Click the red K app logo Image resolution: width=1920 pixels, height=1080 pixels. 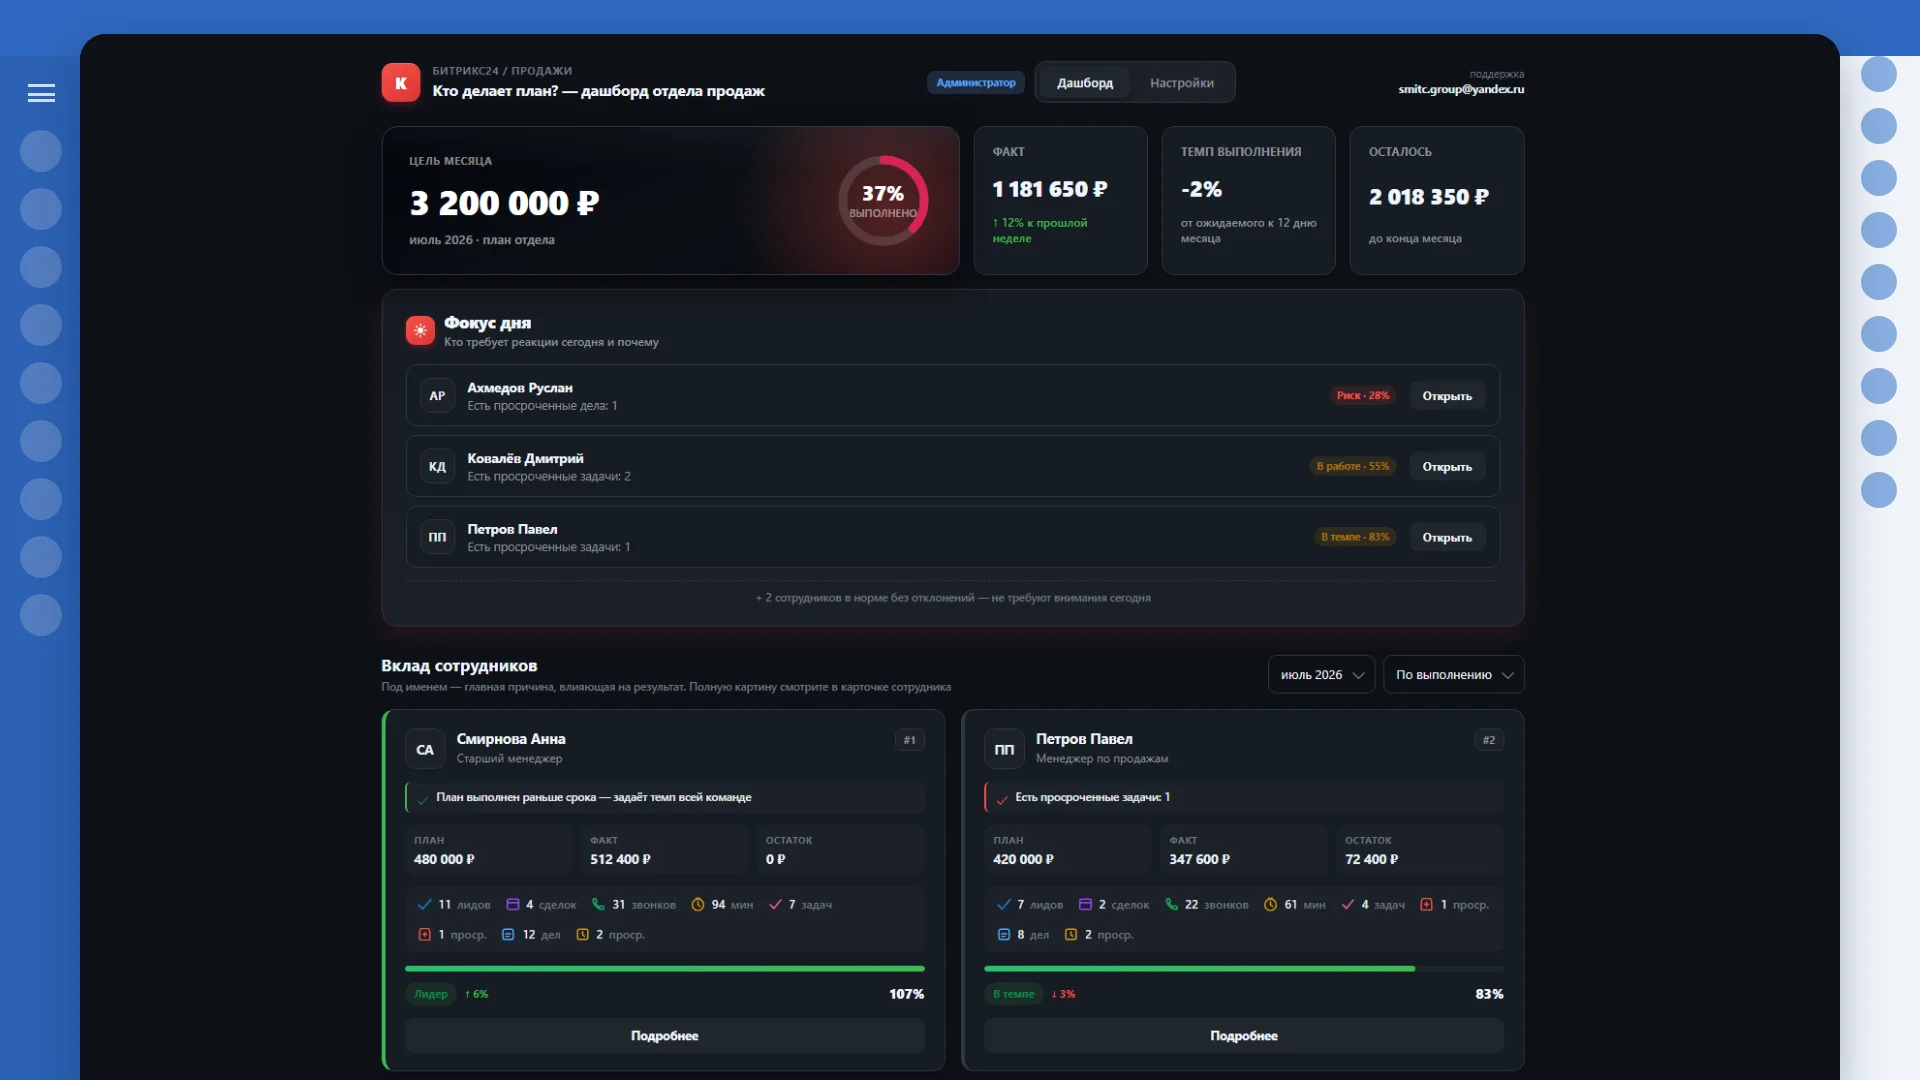coord(401,83)
